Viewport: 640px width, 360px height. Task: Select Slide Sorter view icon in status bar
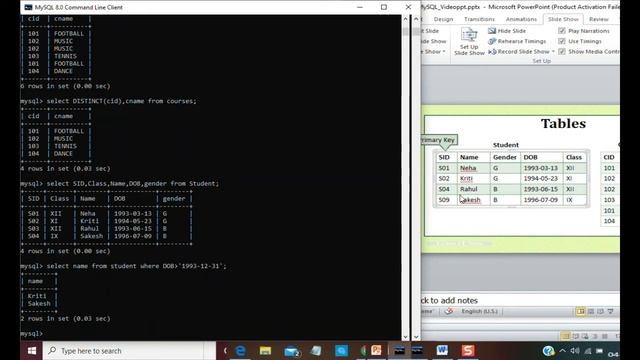pyautogui.click(x=591, y=311)
